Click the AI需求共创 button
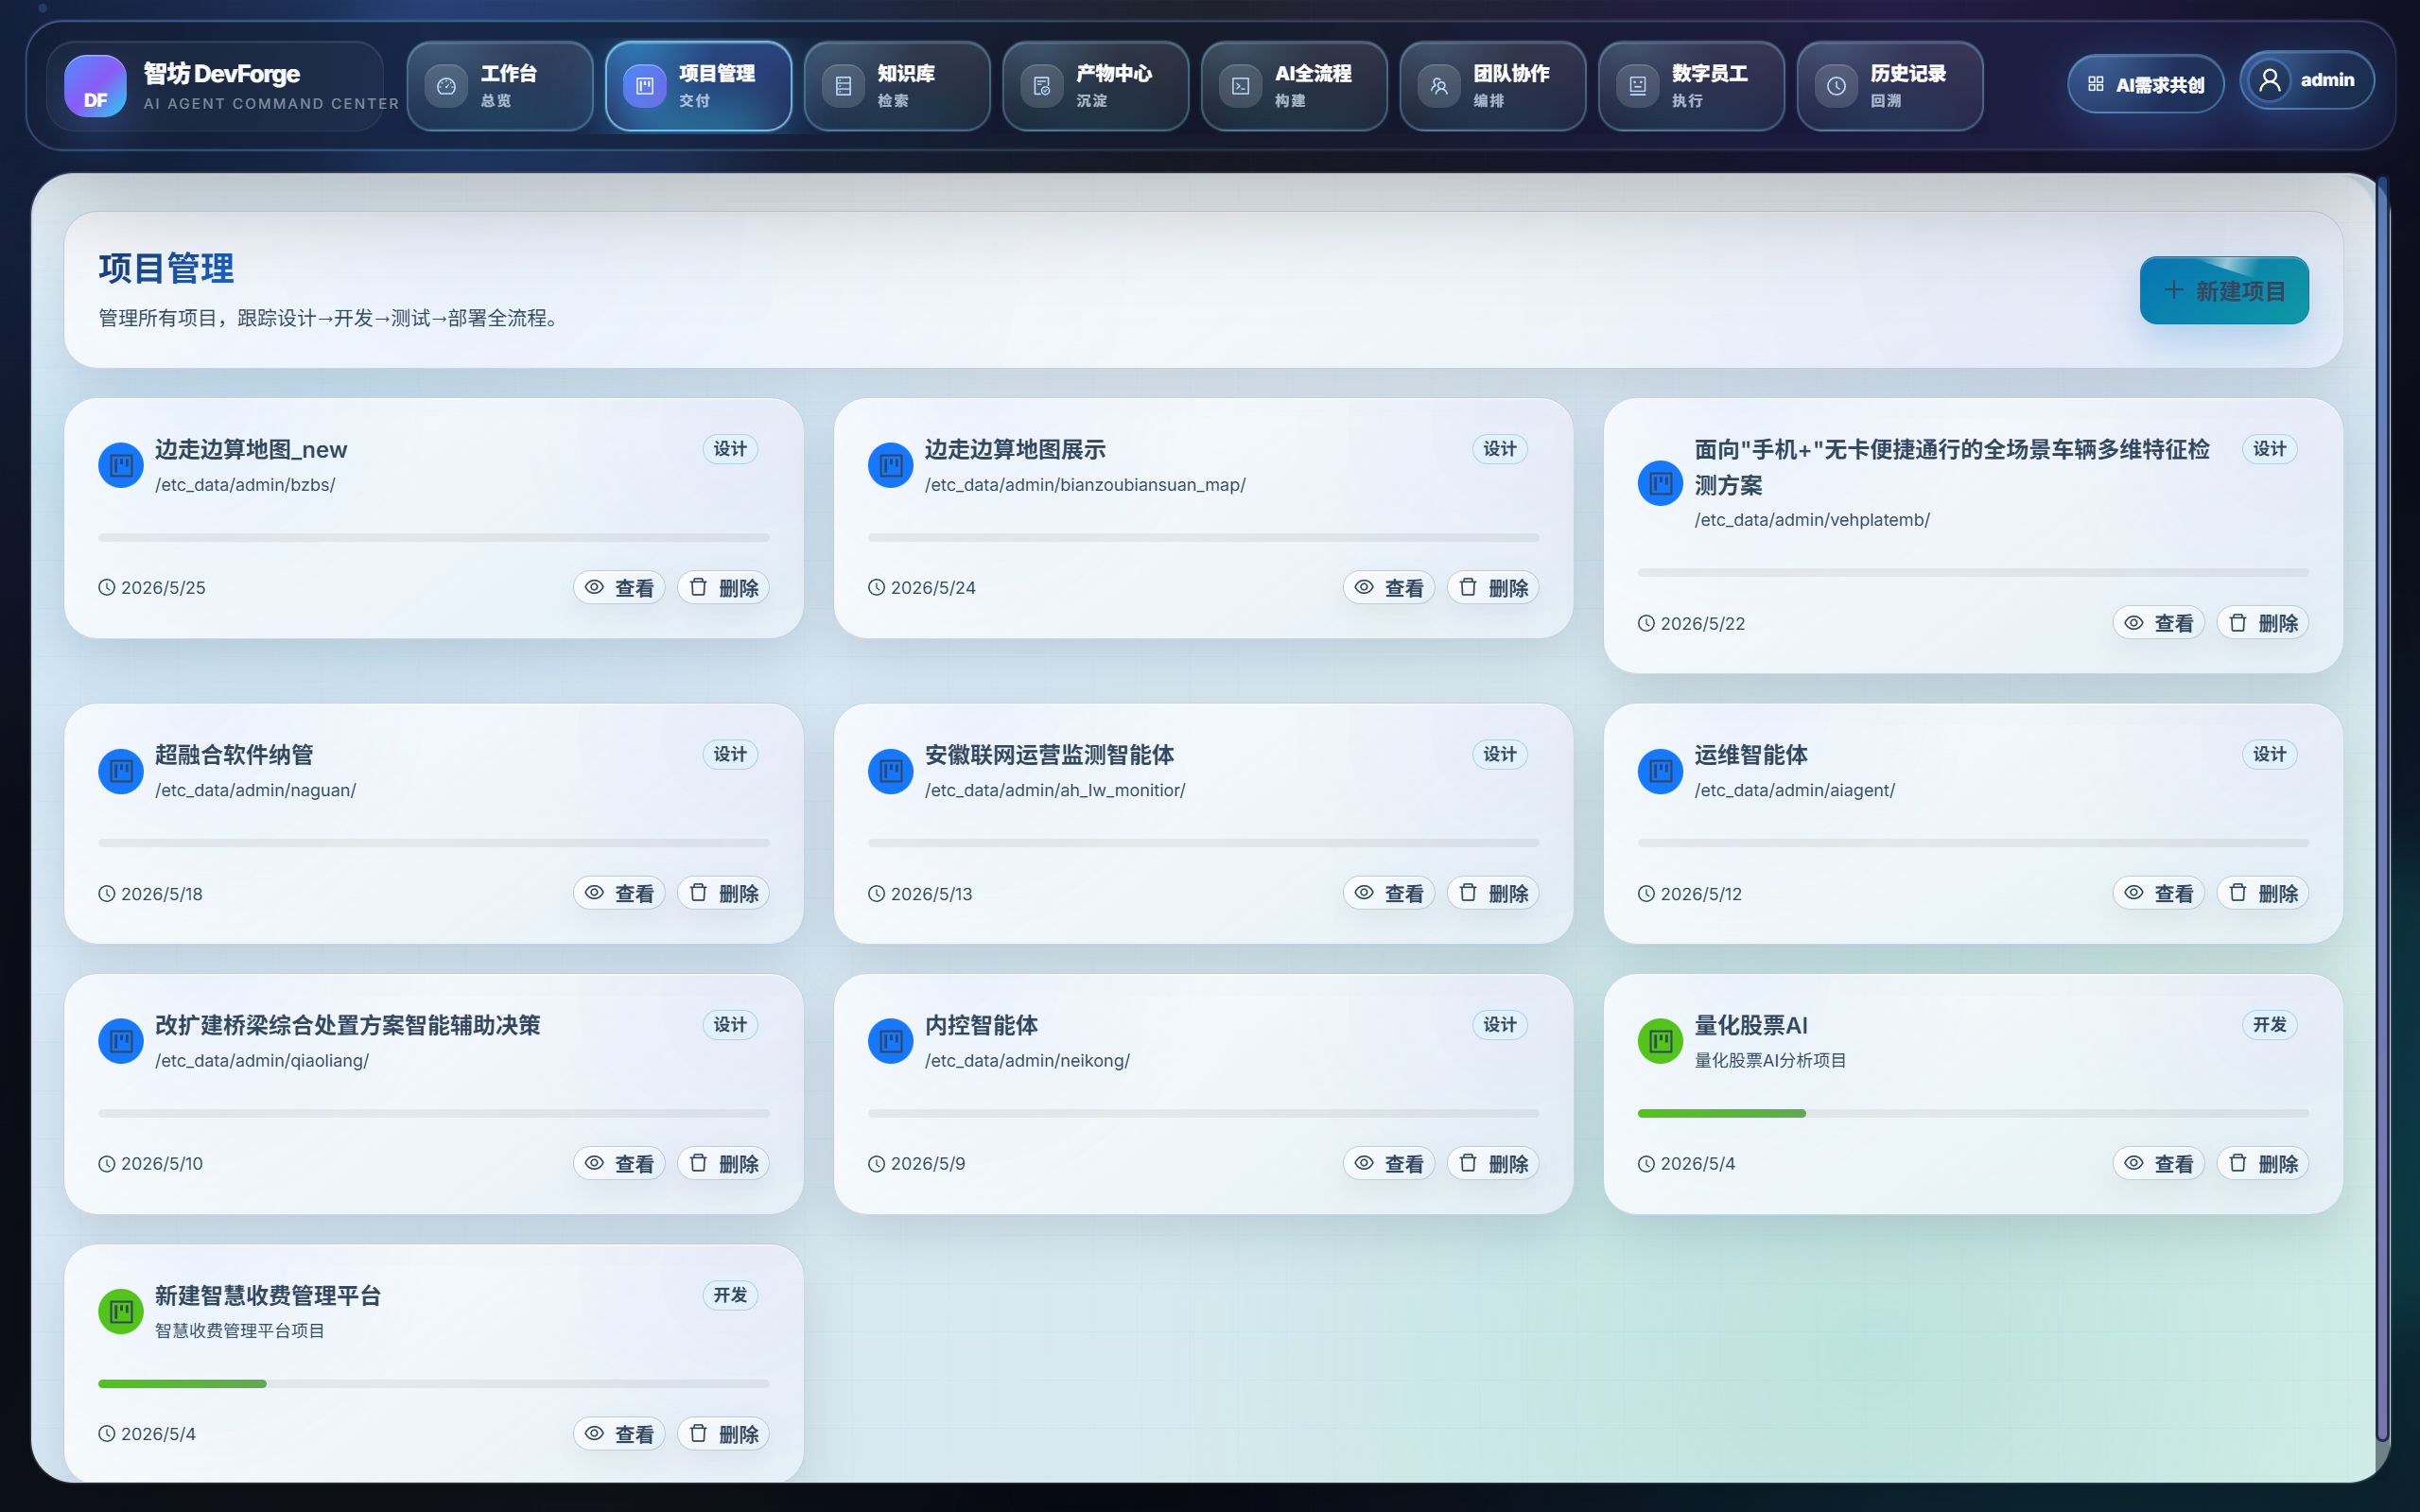This screenshot has width=2420, height=1512. click(x=2145, y=84)
